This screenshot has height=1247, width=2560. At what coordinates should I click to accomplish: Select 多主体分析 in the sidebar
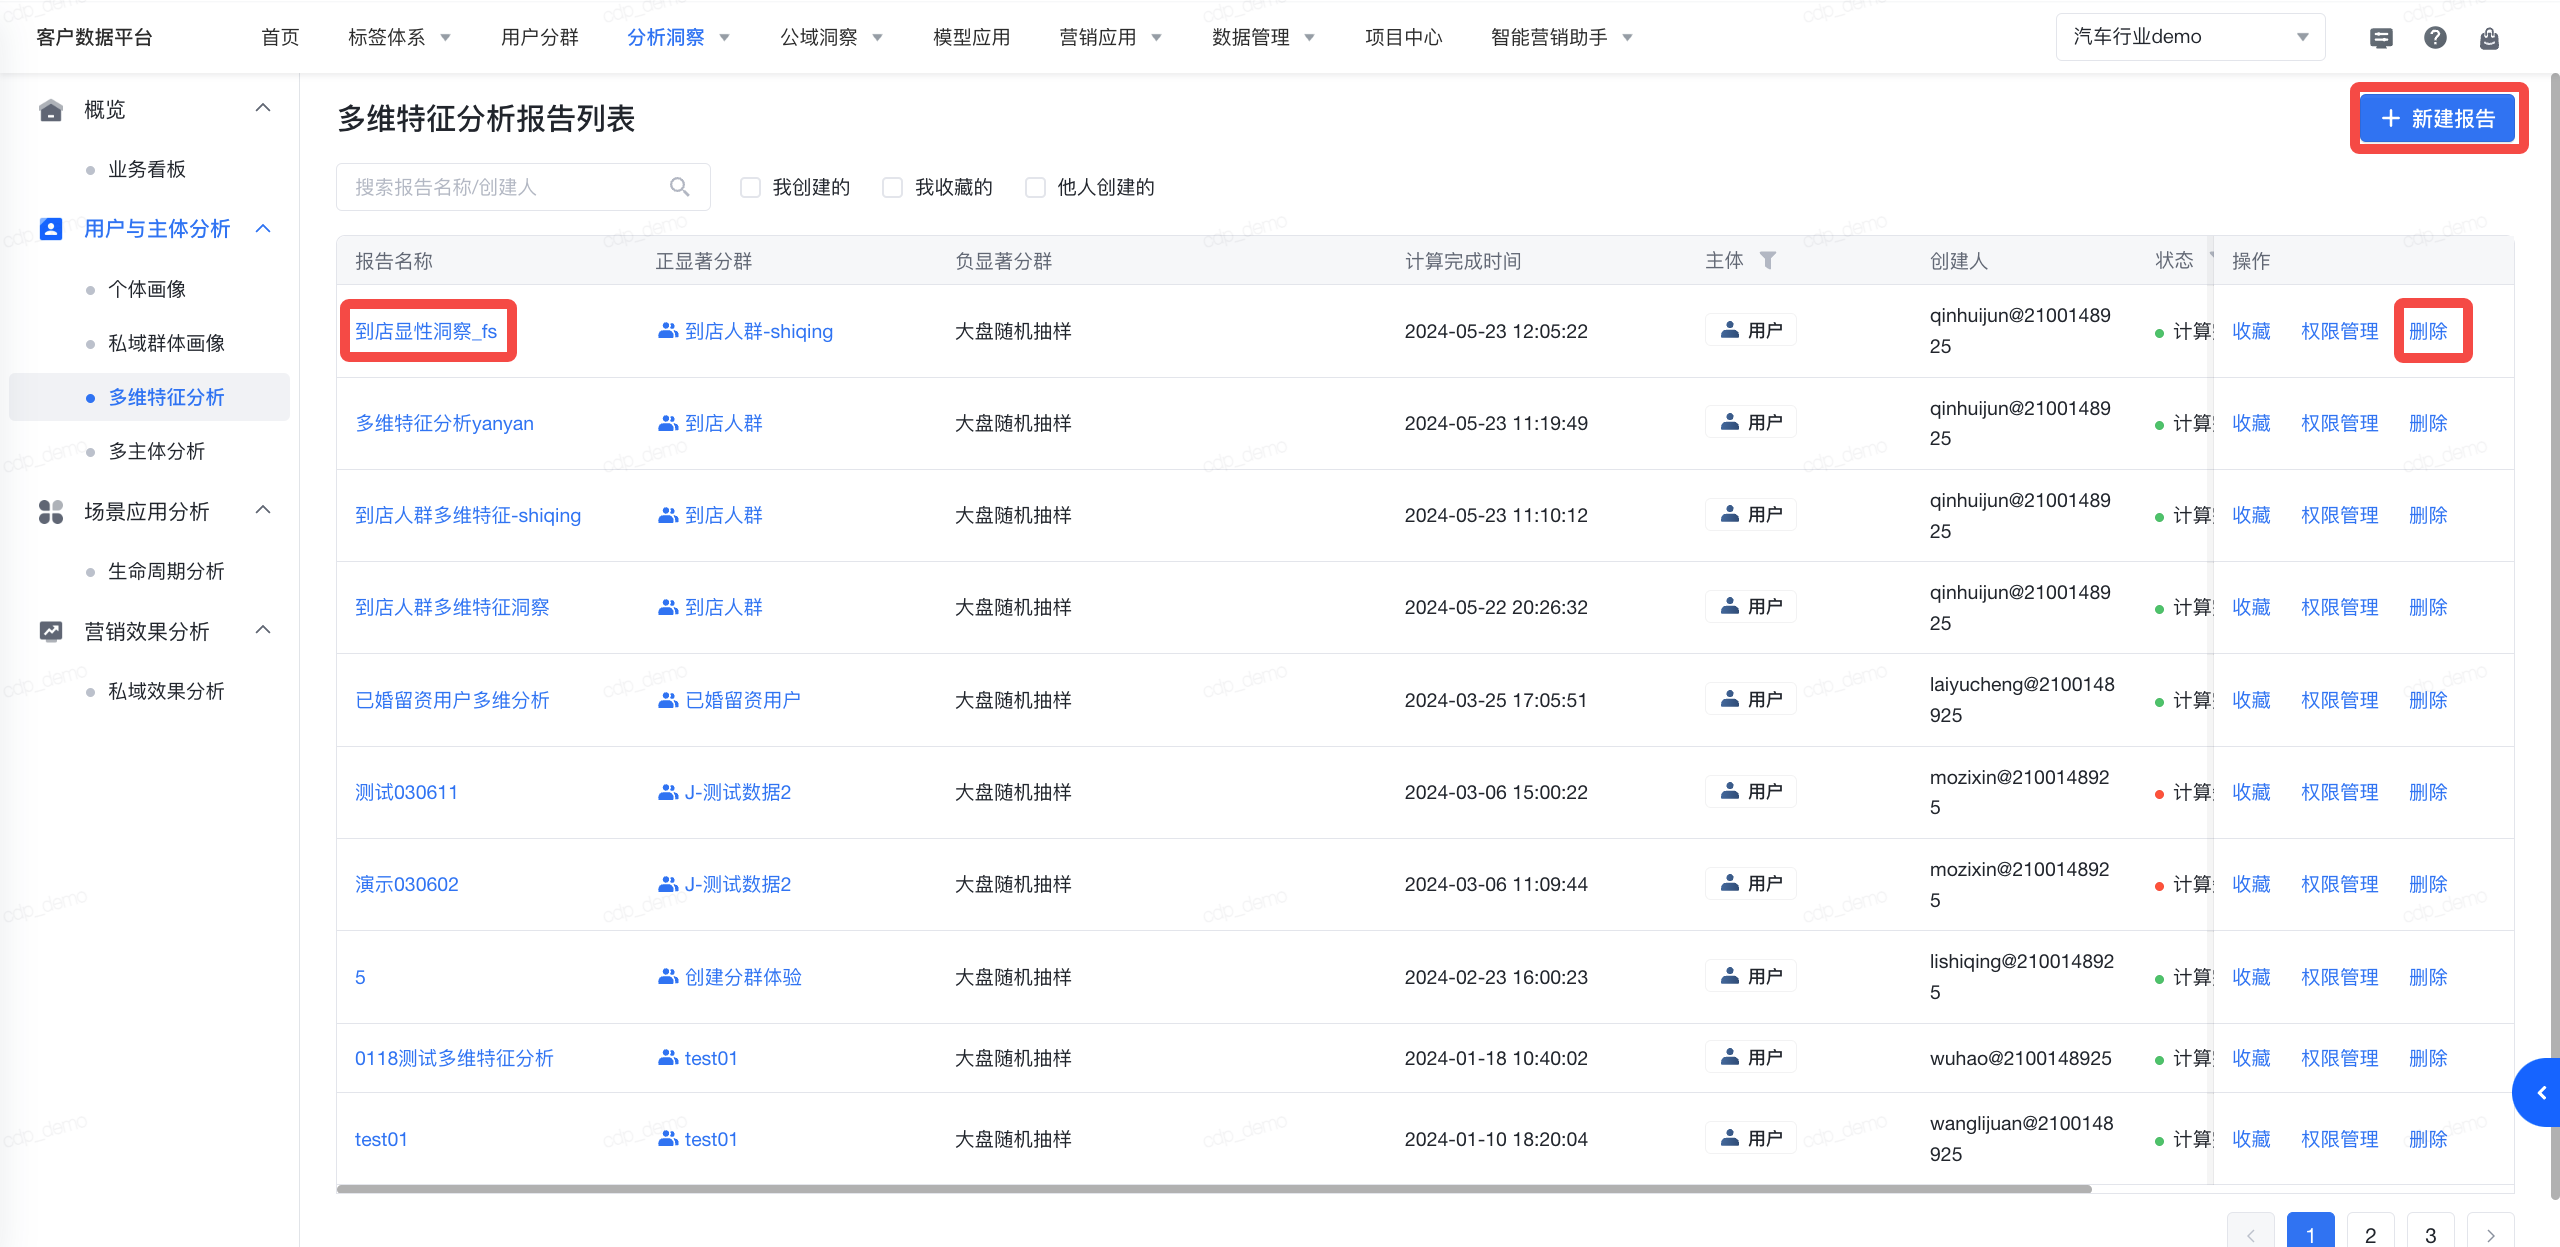pos(156,451)
